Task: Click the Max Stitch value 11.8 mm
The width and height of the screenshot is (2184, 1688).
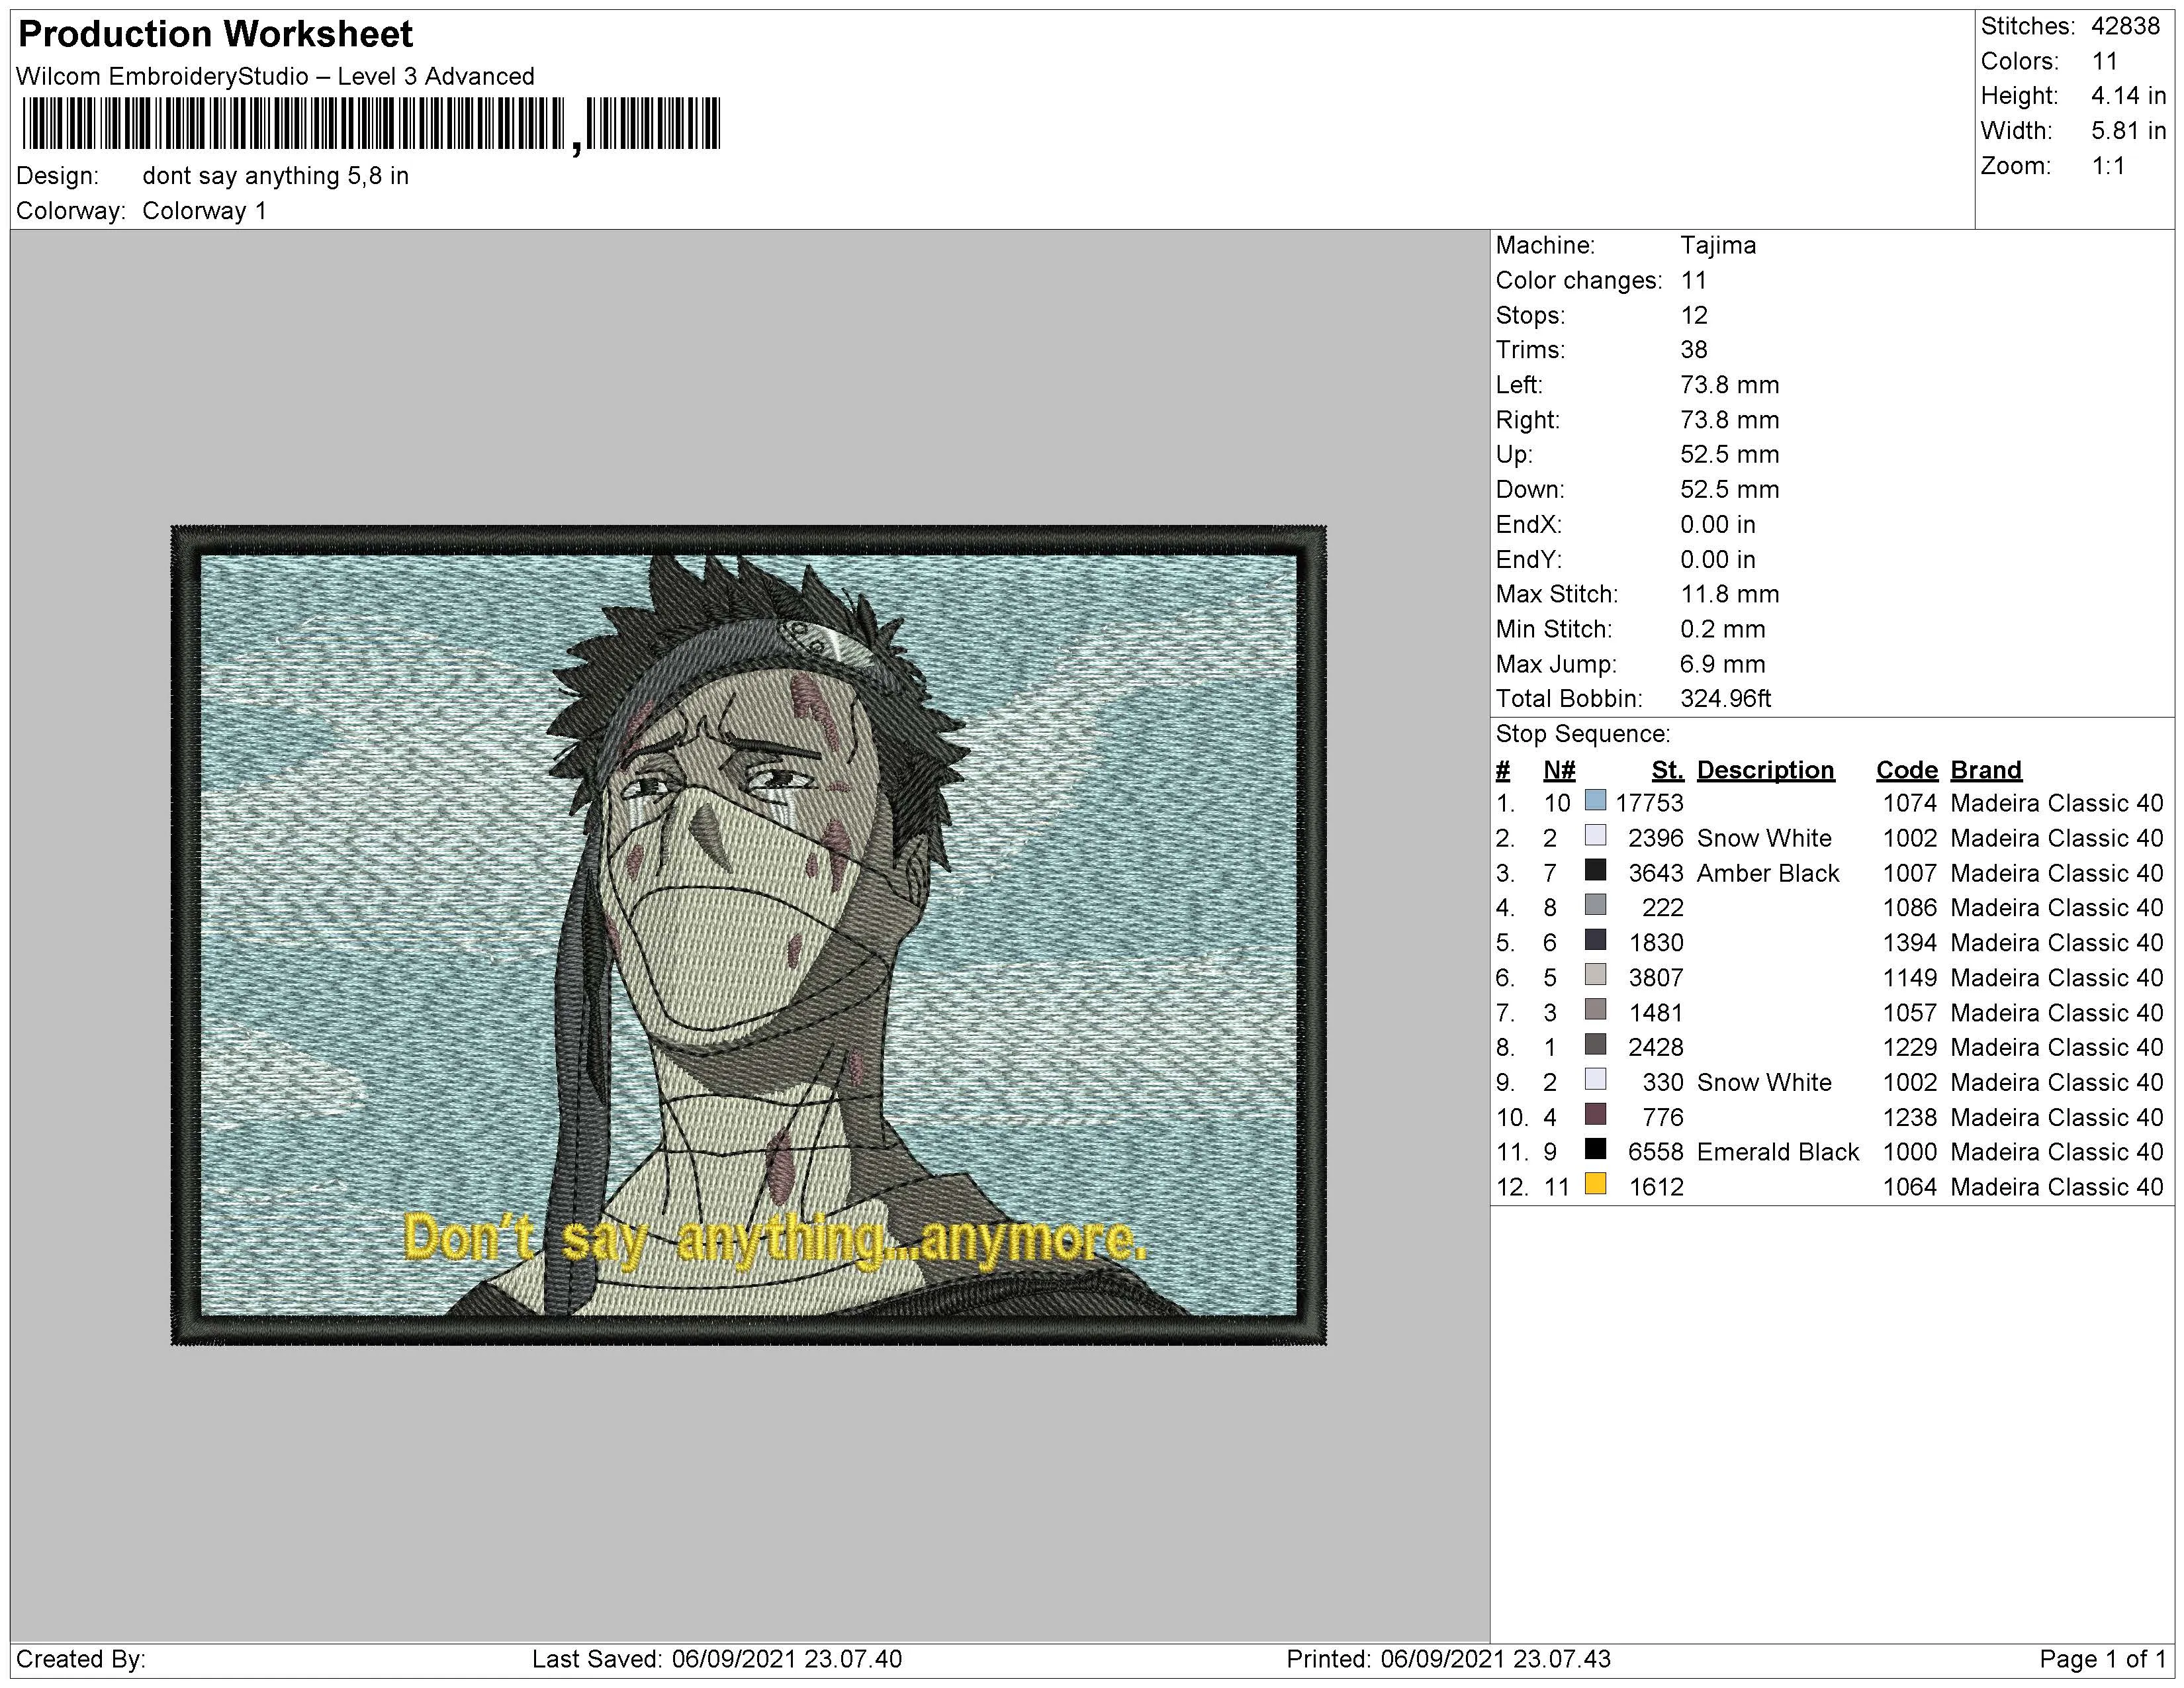Action: [x=1729, y=594]
